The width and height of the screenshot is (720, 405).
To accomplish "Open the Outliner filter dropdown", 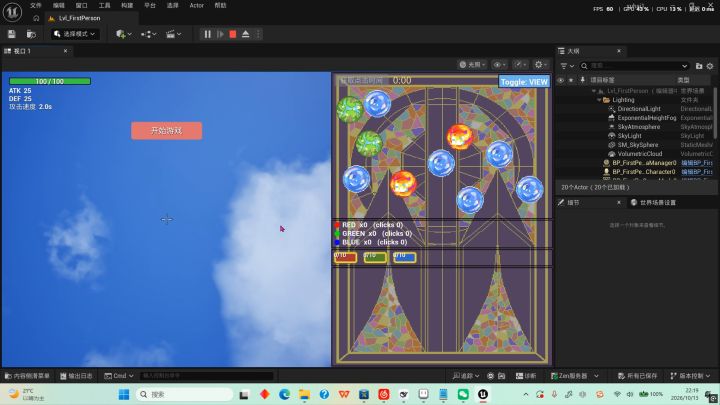I will point(567,66).
